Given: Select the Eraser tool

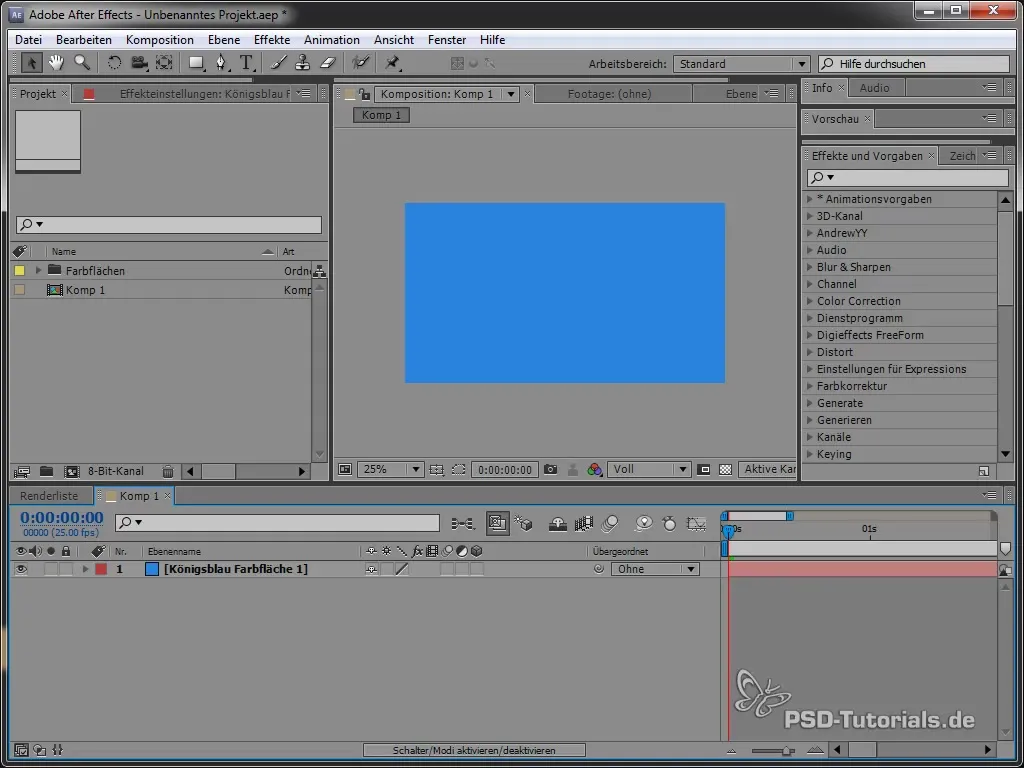Looking at the screenshot, I should (x=327, y=63).
